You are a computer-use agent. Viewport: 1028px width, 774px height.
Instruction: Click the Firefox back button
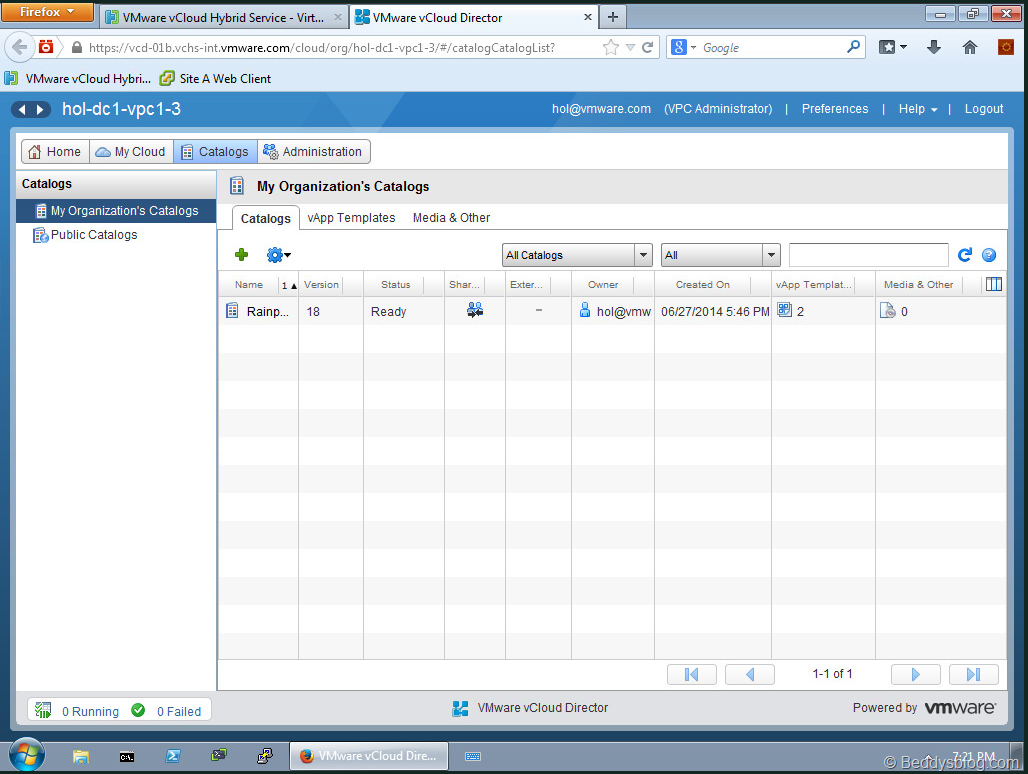click(20, 47)
